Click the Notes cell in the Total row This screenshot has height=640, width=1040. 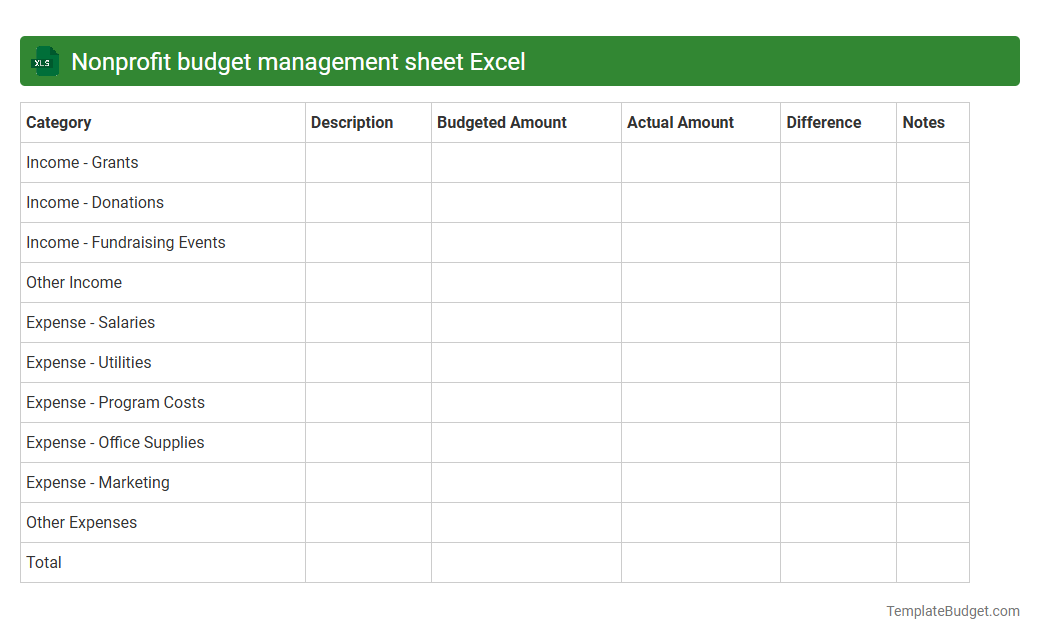932,562
